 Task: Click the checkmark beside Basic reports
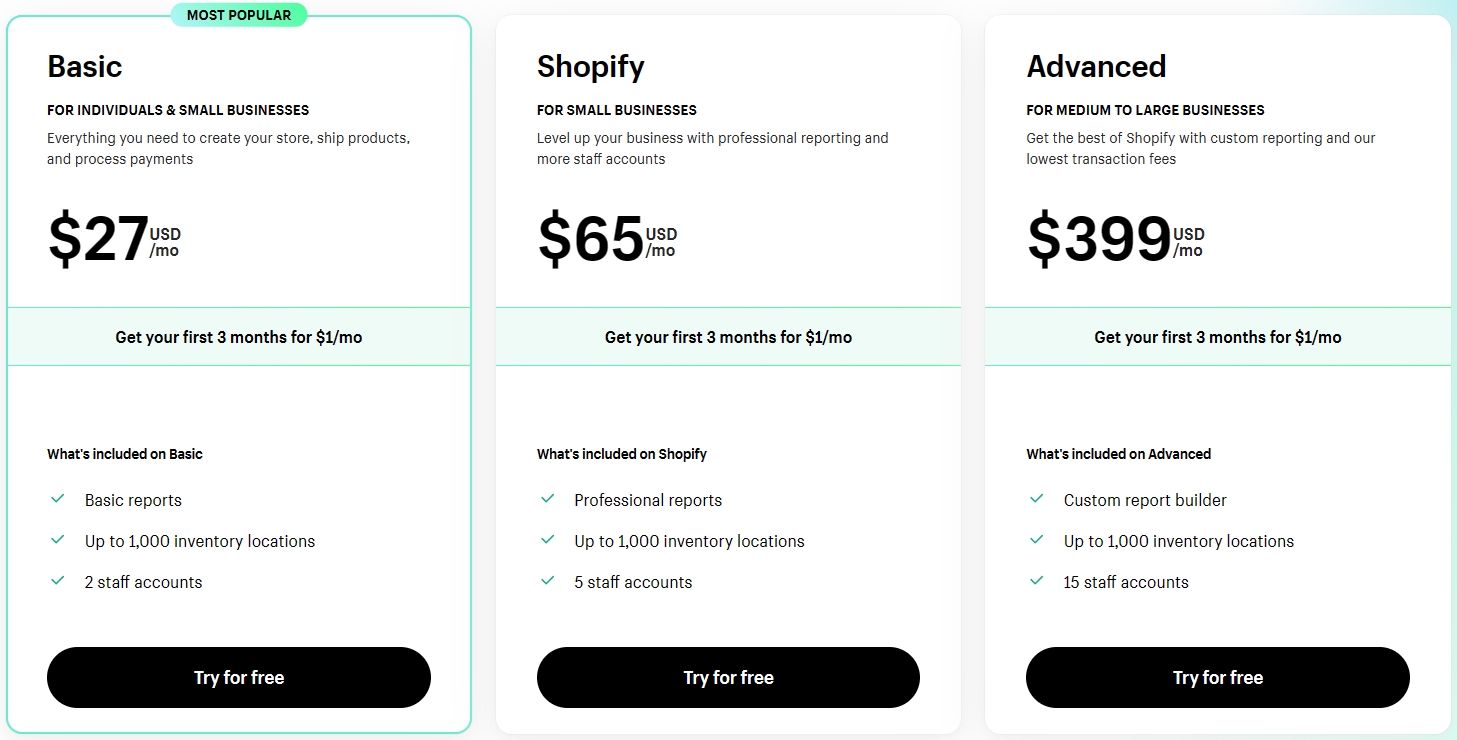[x=57, y=500]
